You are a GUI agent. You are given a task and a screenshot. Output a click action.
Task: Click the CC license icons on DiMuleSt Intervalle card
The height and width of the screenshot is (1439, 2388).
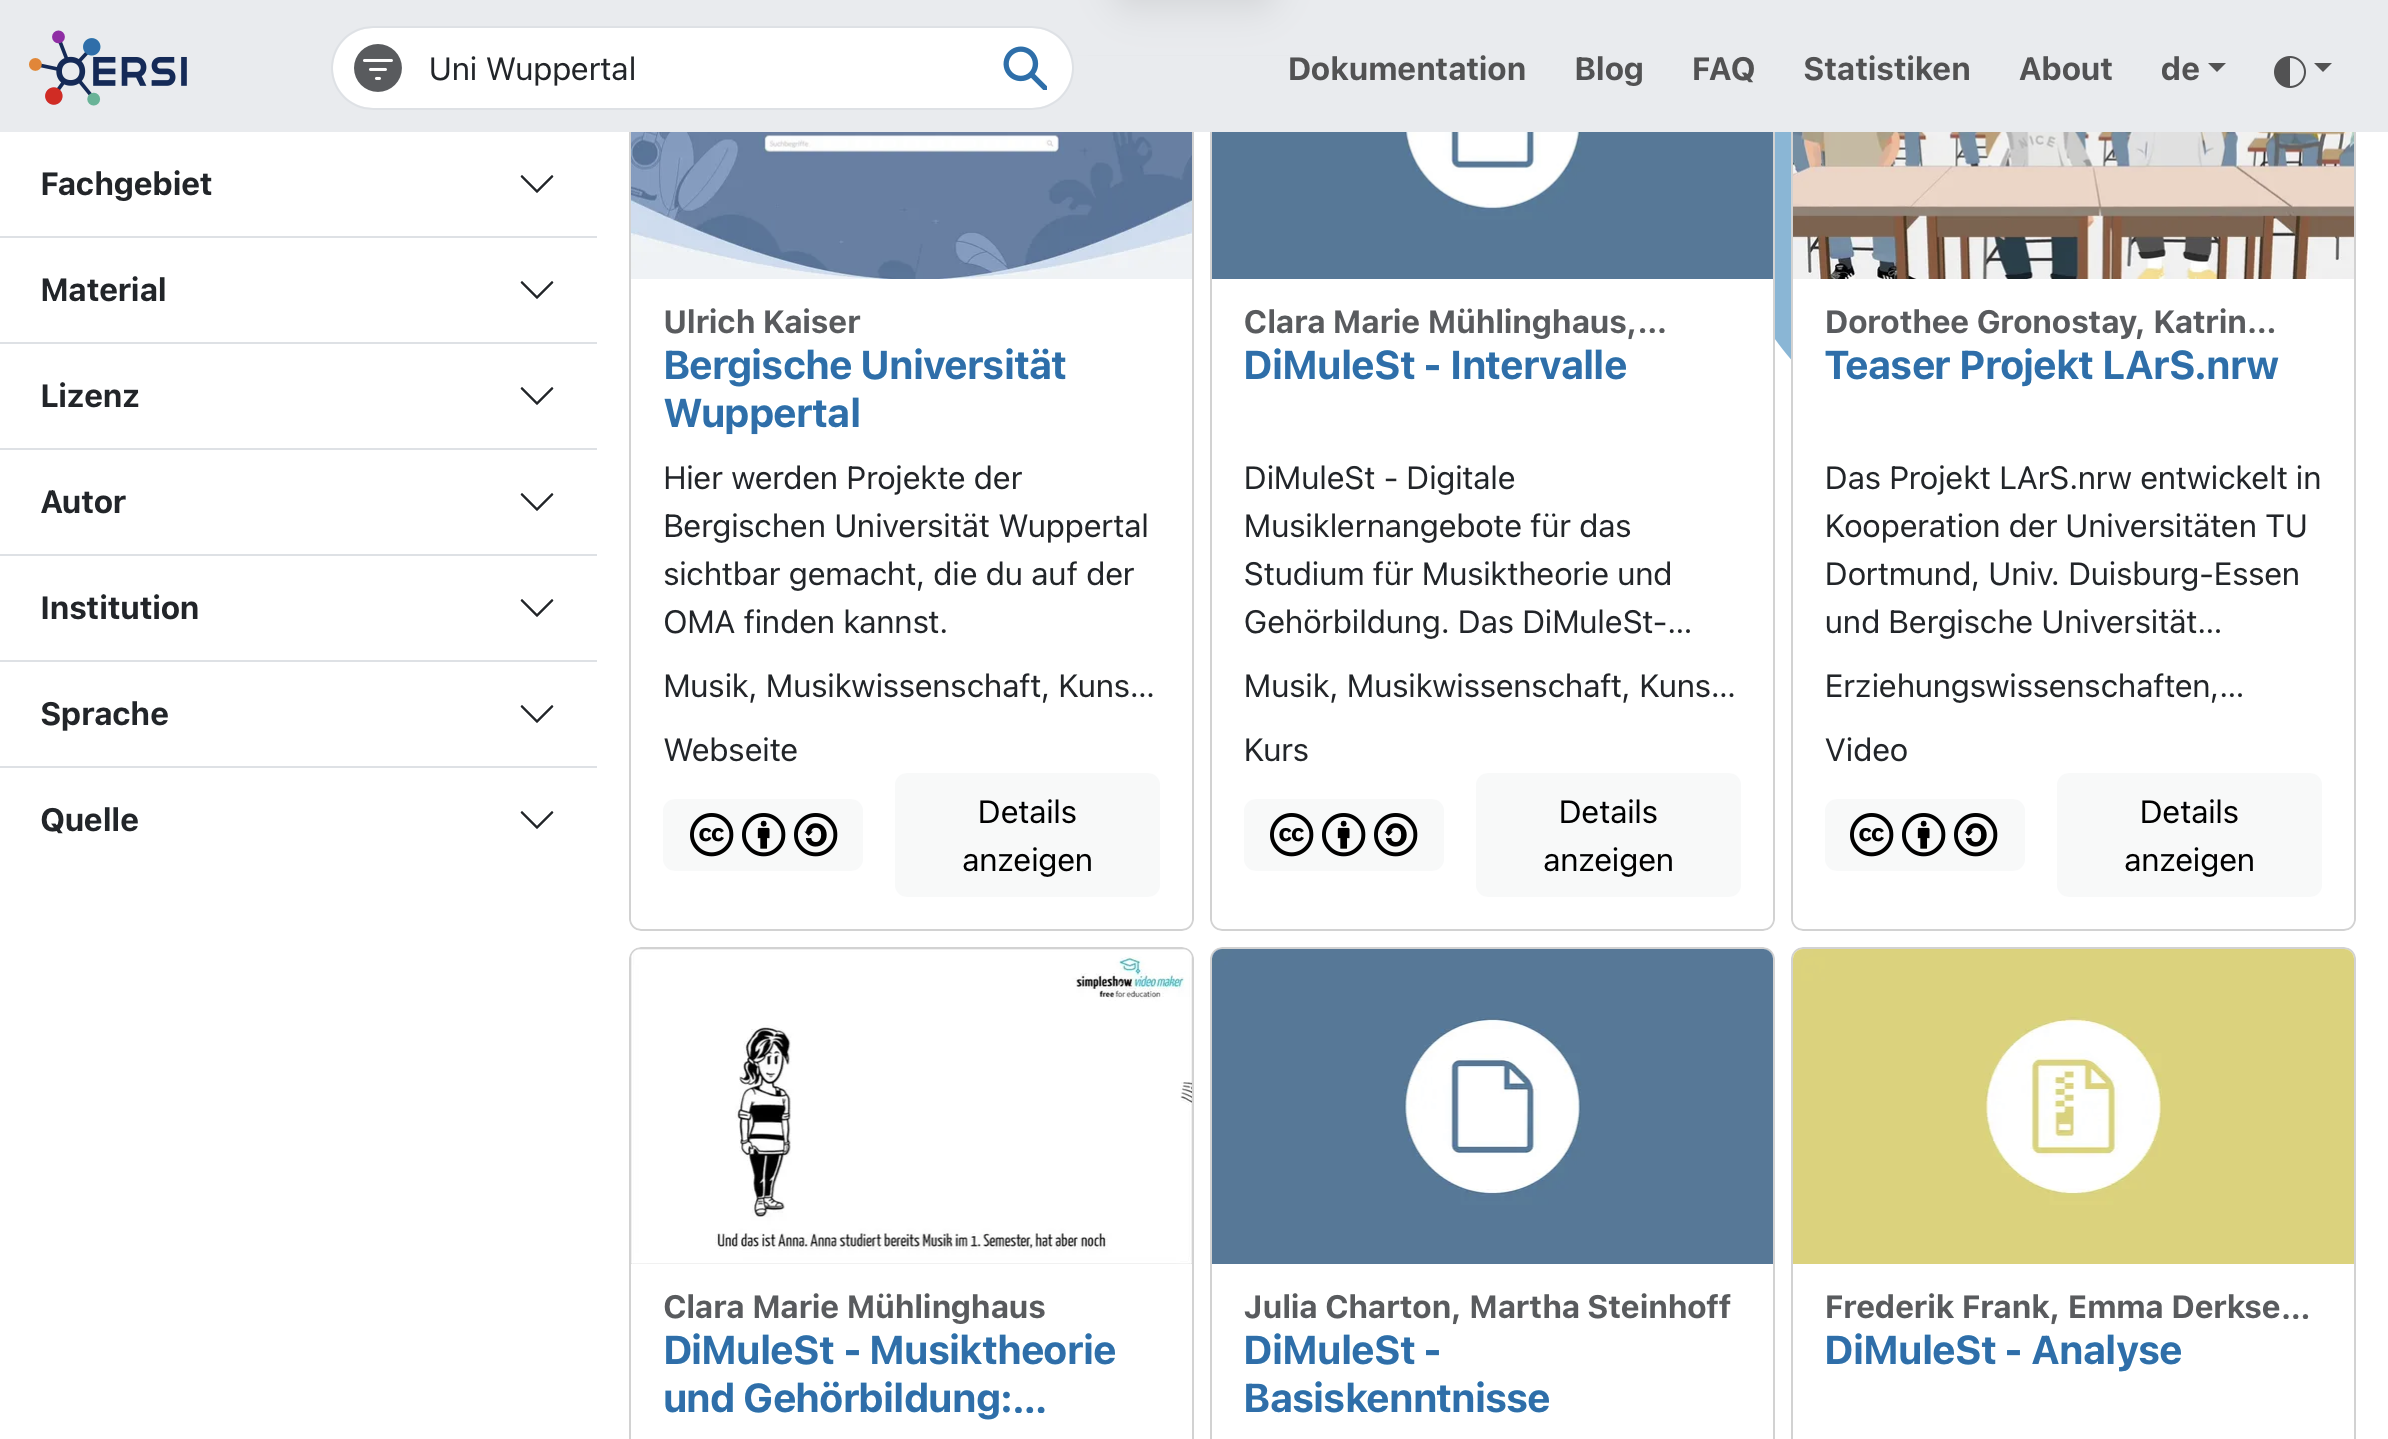click(x=1343, y=834)
